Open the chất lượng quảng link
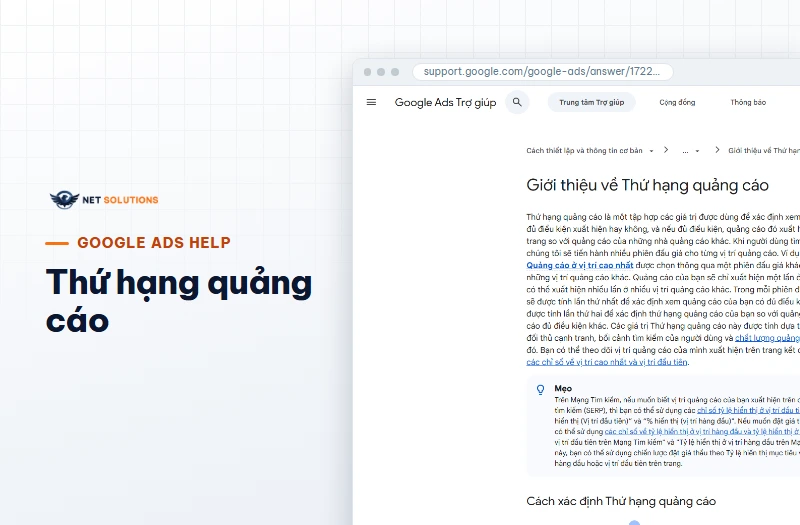800x525 pixels. [767, 338]
